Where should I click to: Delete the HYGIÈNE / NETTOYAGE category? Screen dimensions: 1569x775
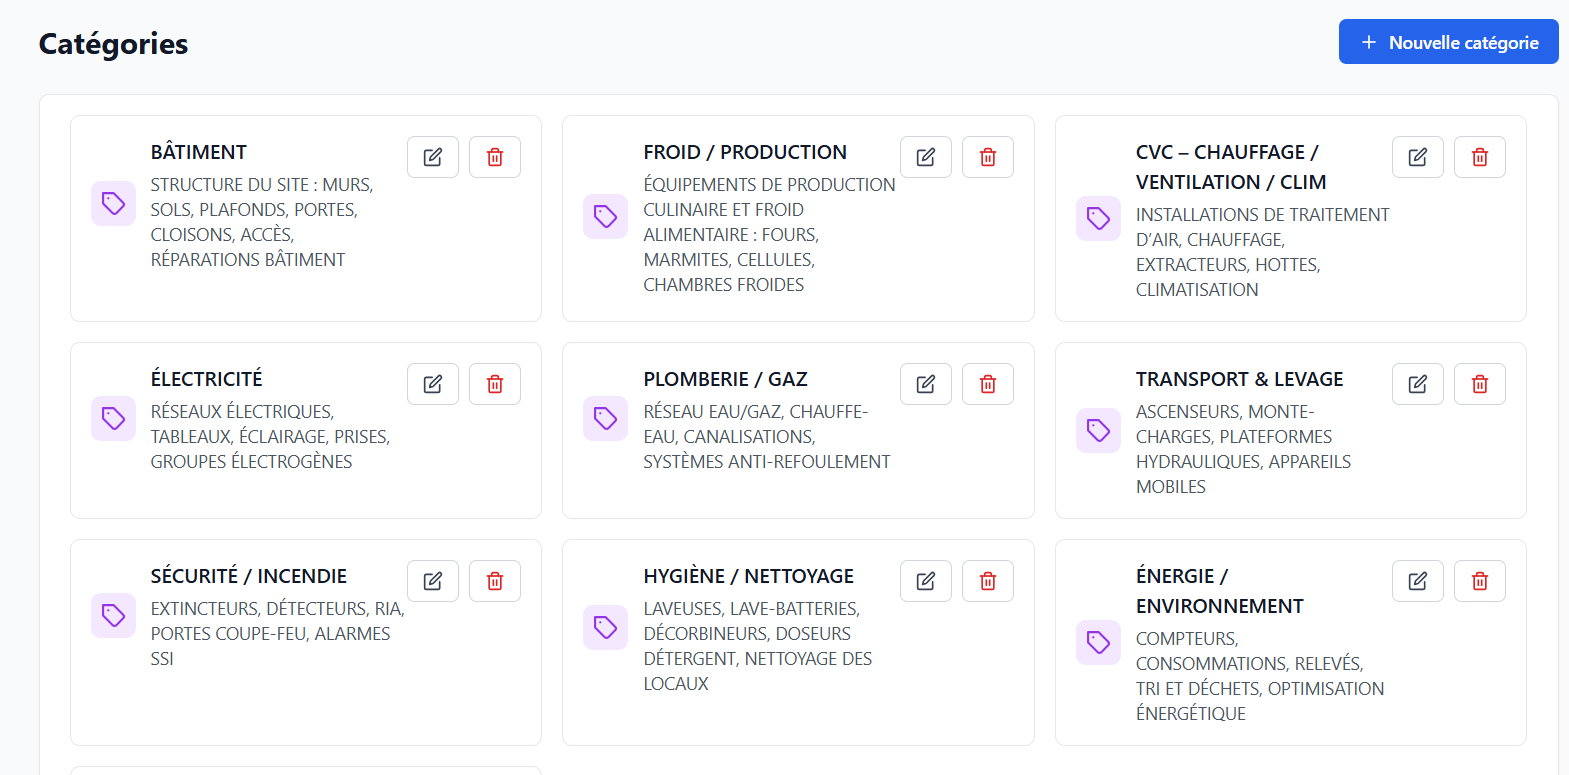point(988,581)
